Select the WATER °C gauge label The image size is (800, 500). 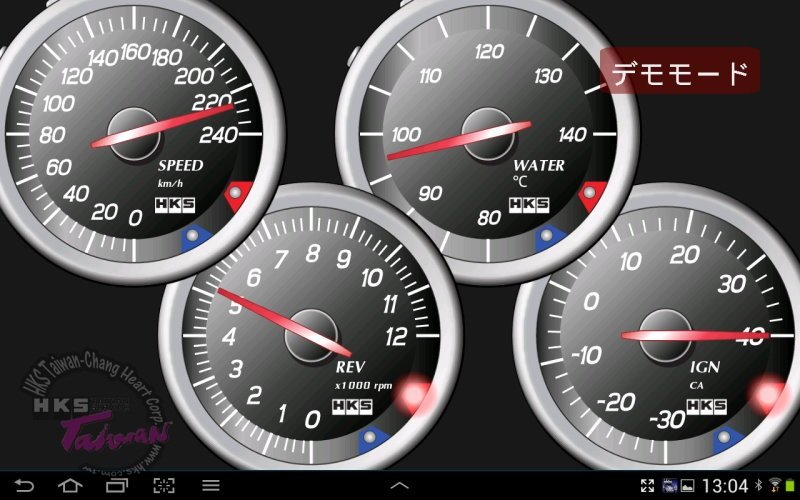(539, 172)
